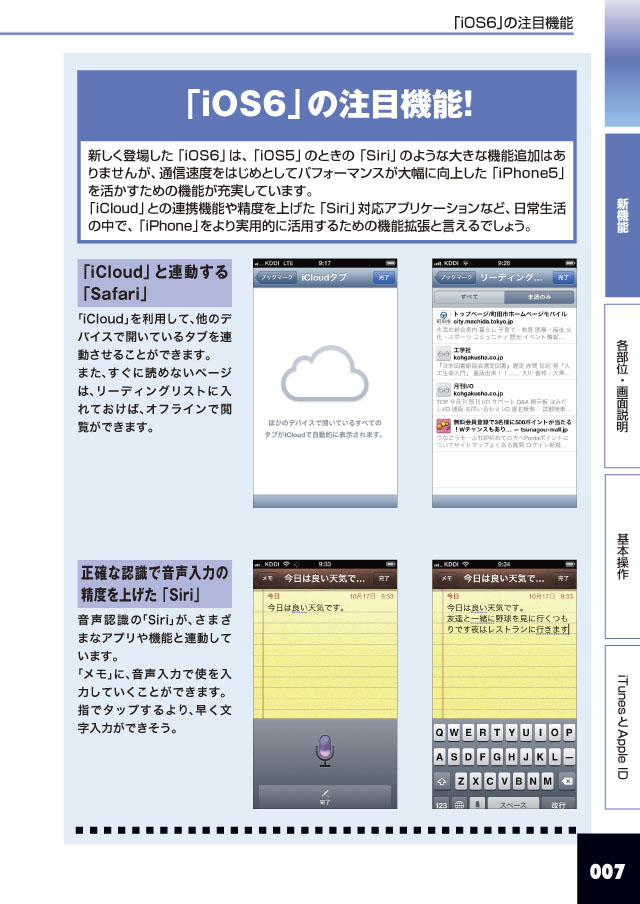Screen dimensions: 640x904
Task: Open トップページ/町田市ホームページモバイル reading list entry
Action: click(x=505, y=325)
